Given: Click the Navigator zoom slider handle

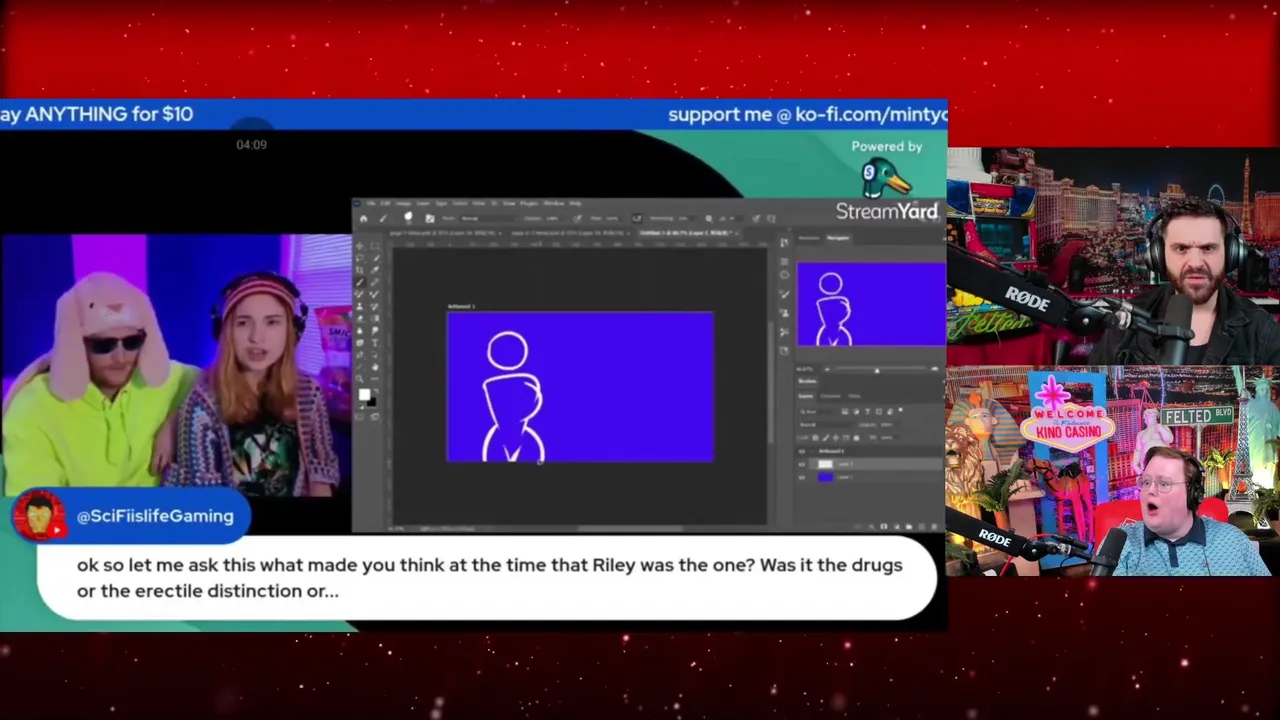Looking at the screenshot, I should pos(877,370).
